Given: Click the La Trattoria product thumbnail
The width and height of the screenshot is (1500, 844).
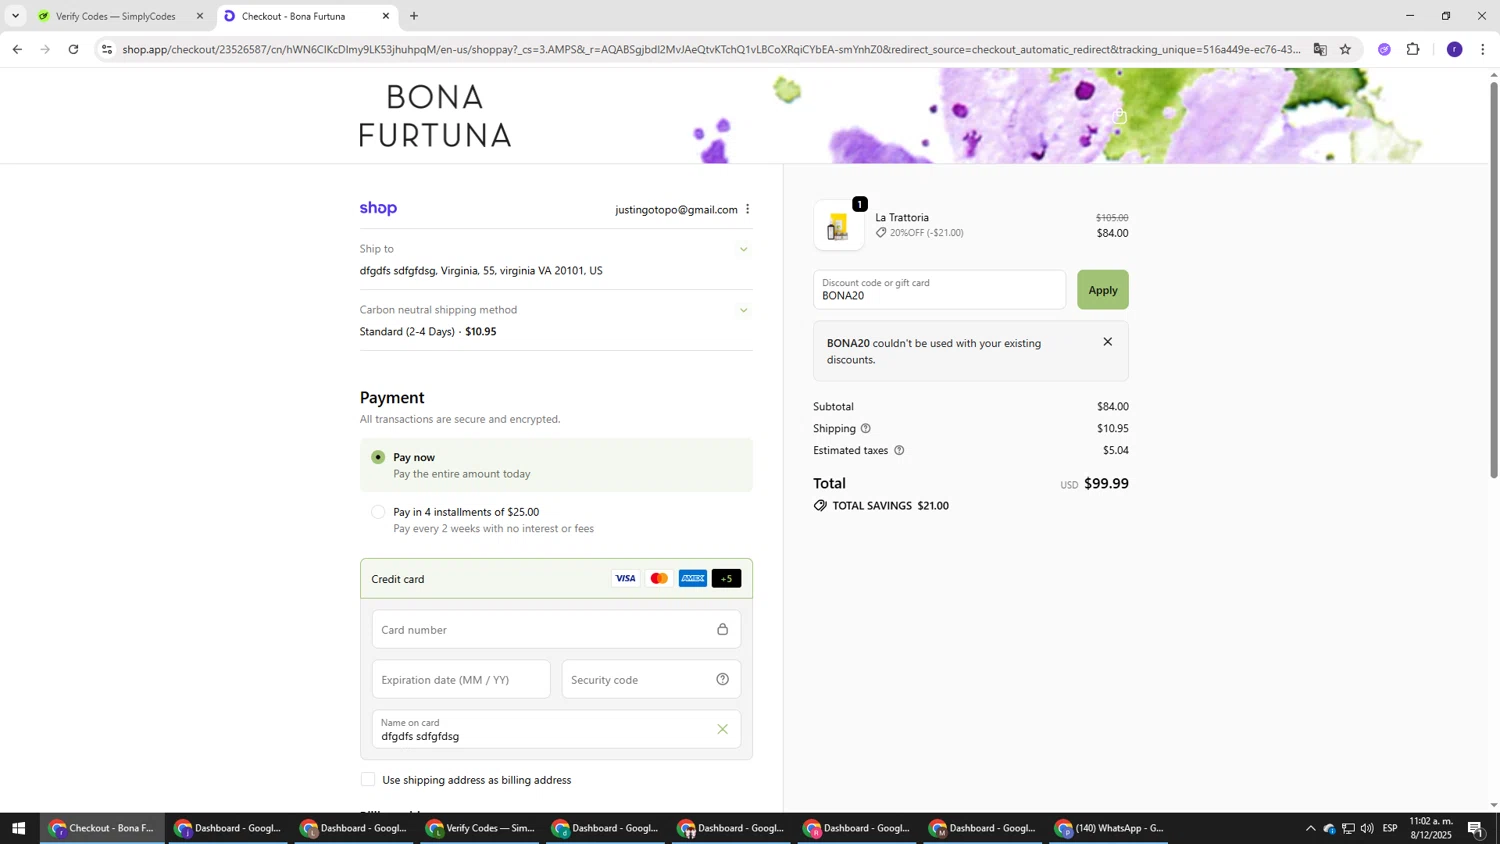Looking at the screenshot, I should coord(838,226).
